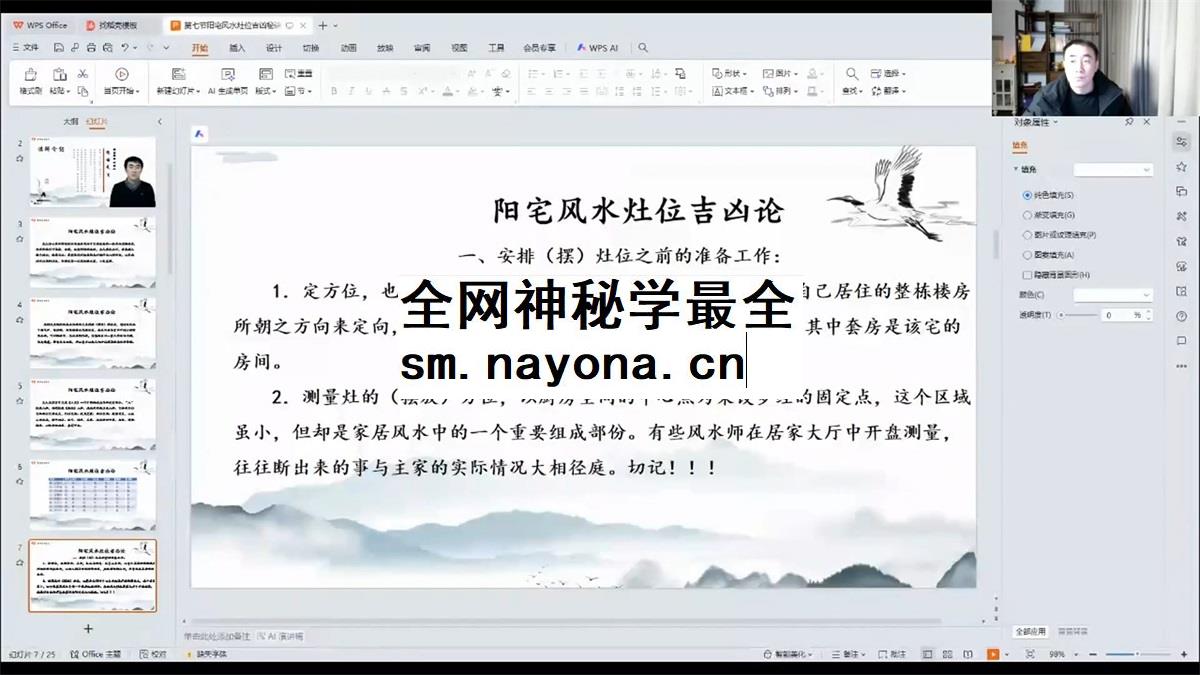Screen dimensions: 1200x675
Task: Click the bold B formatting icon
Action: coord(335,91)
